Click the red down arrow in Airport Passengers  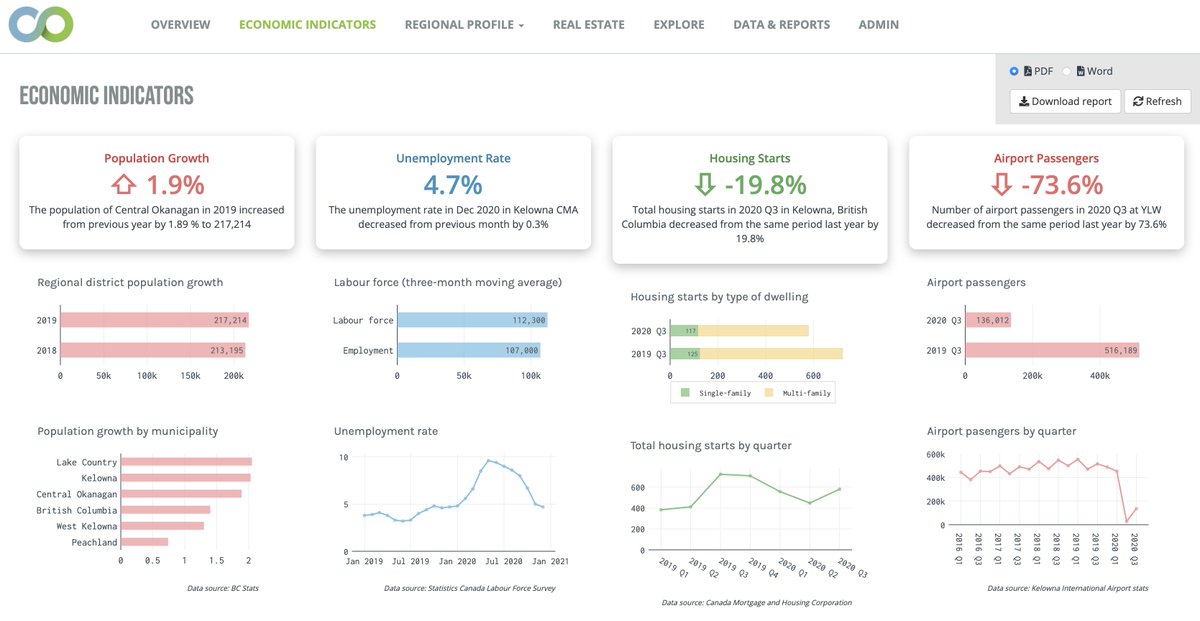[1001, 185]
